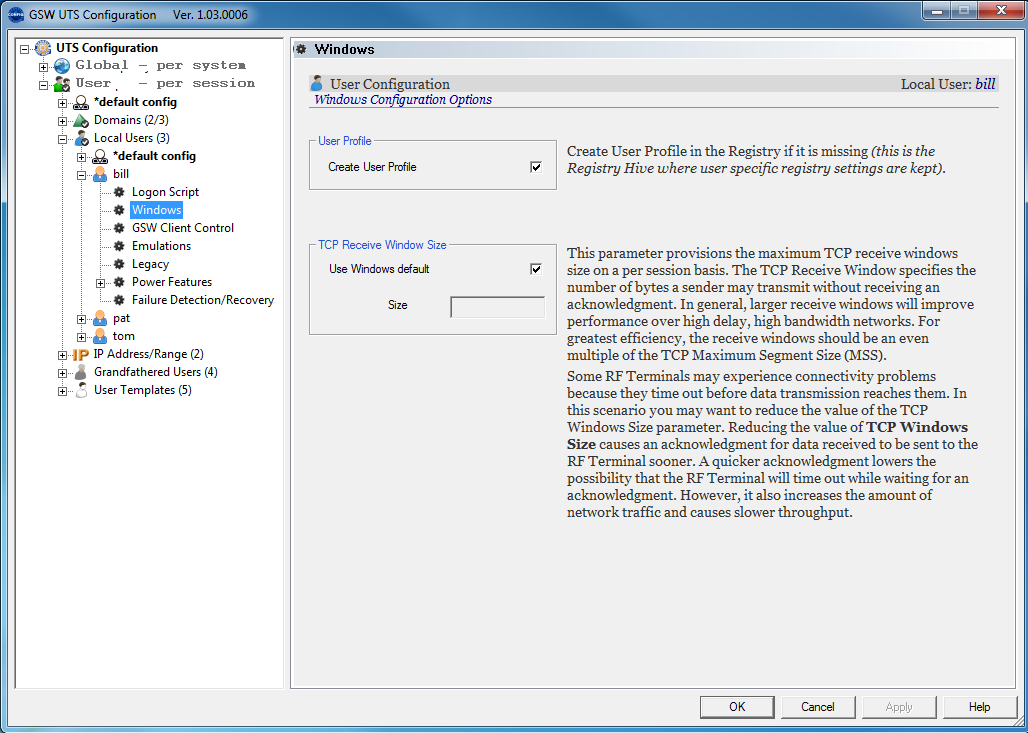Screen dimensions: 1028x733
Task: Click the Grandfathered Users gray person icon
Action: (81, 372)
